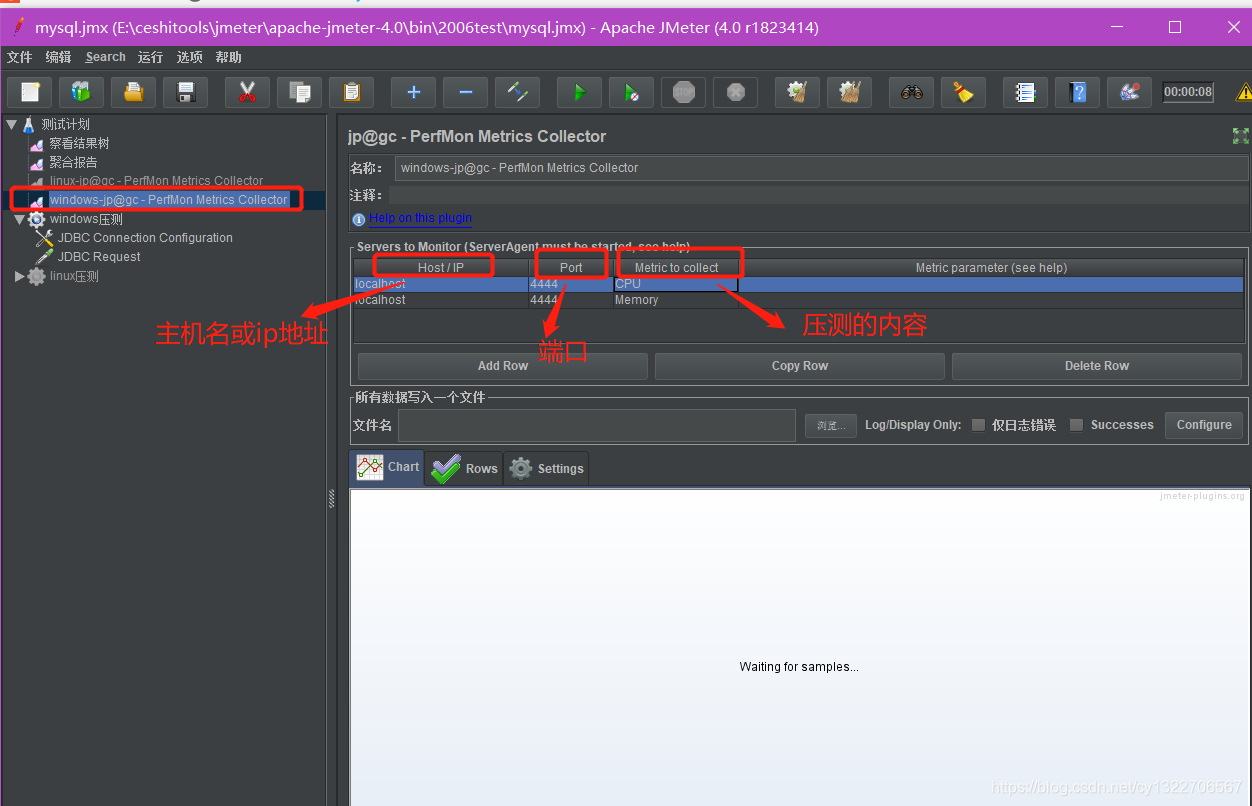The width and height of the screenshot is (1252, 806).
Task: Stop the running test icon
Action: pos(684,92)
